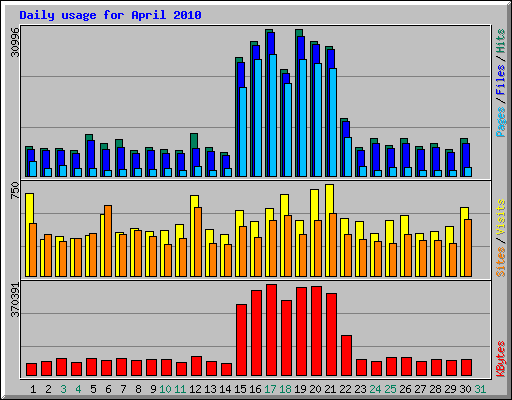
Task: Click the day 26 yellow visits bar
Action: click(403, 246)
